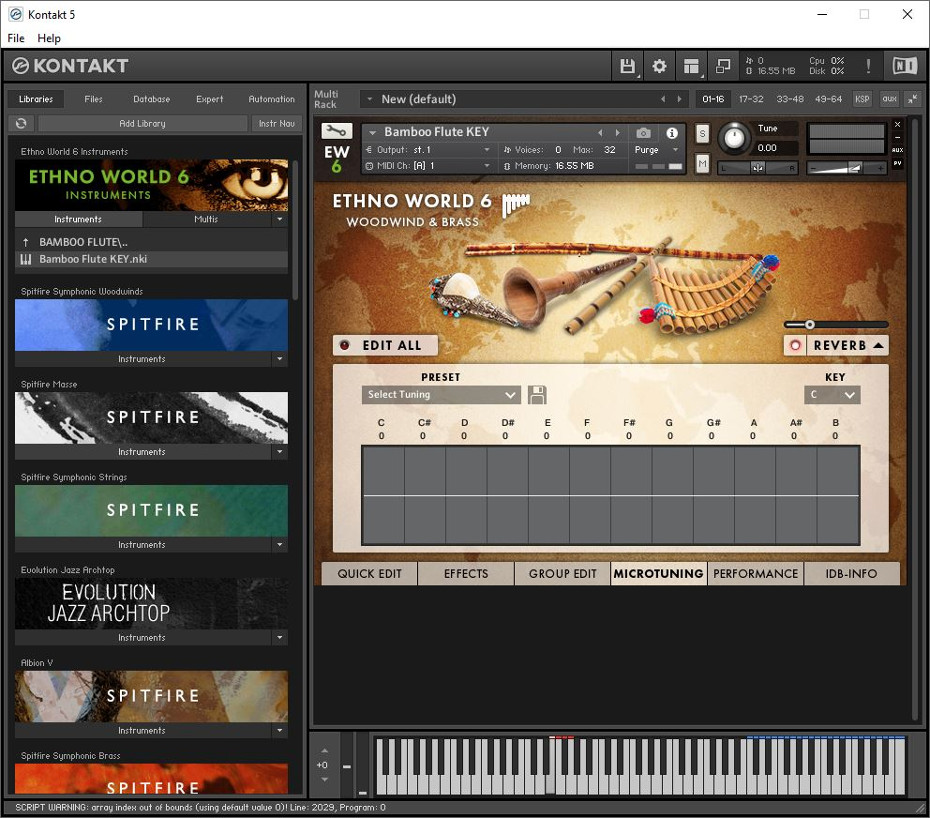Switch rack to page 17-32

pyautogui.click(x=751, y=99)
